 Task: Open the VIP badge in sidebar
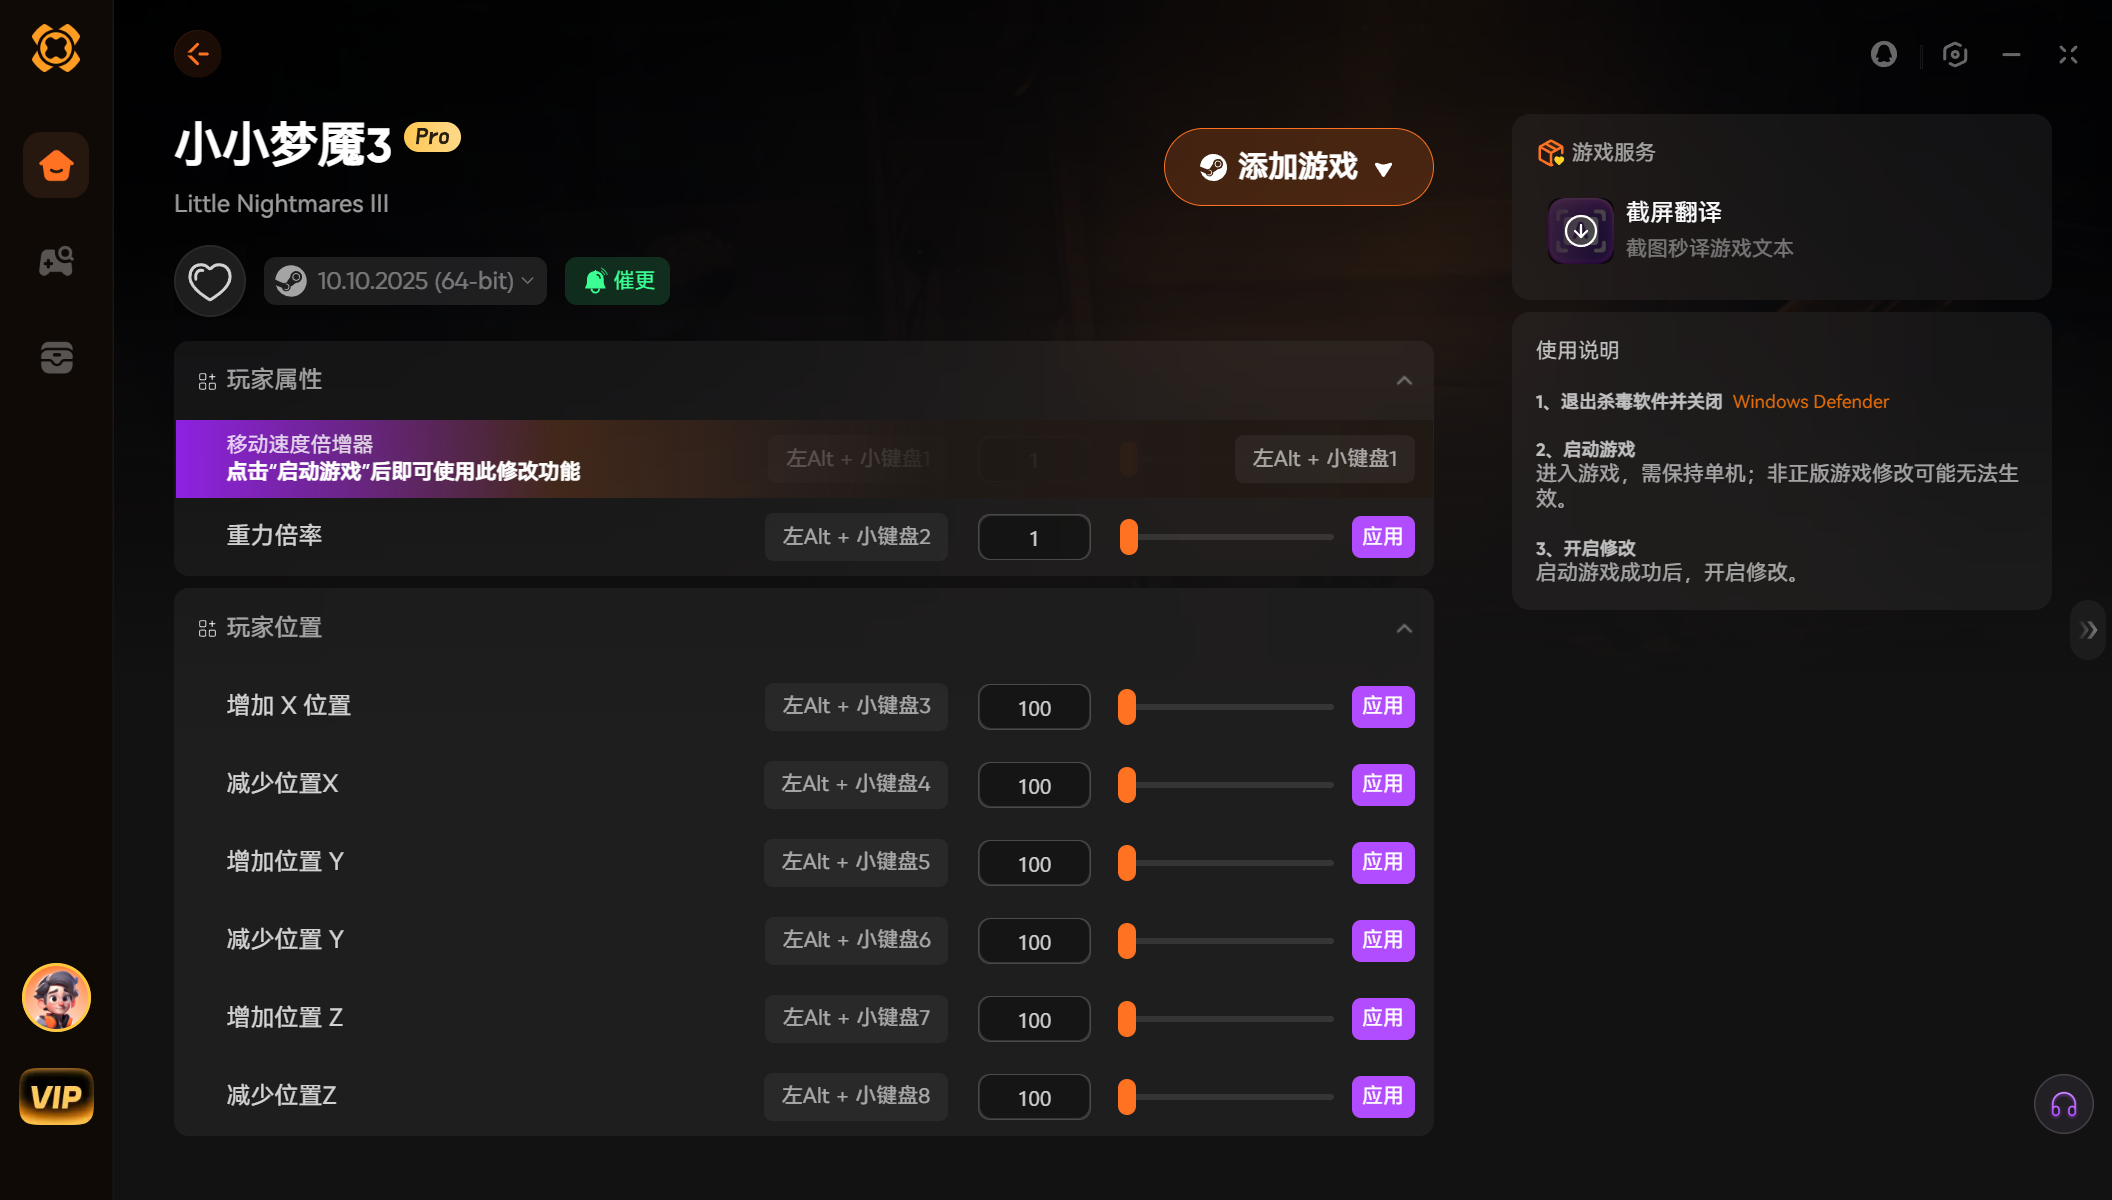point(56,1097)
